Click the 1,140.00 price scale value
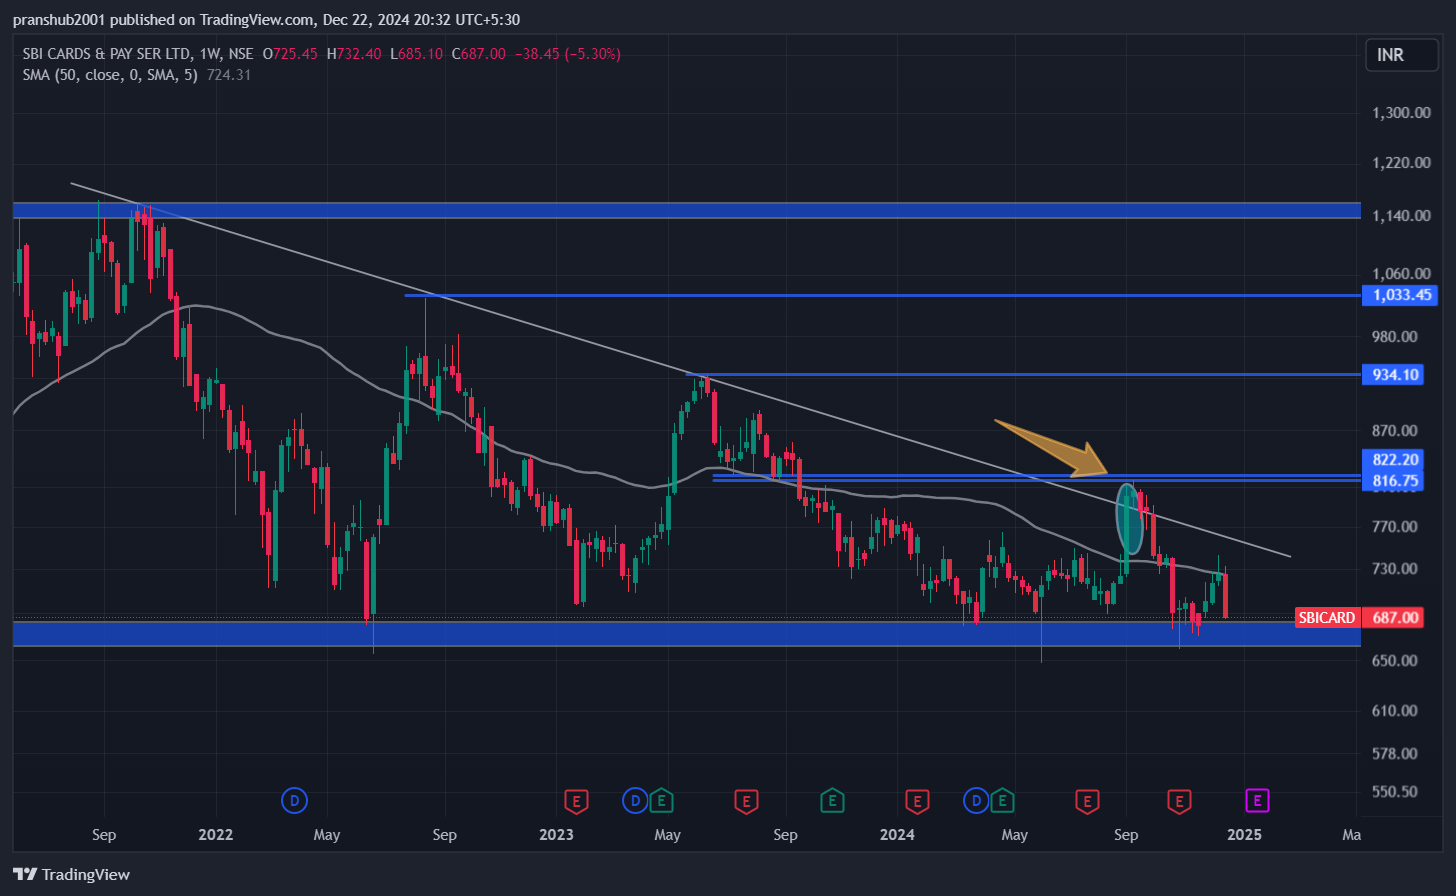The image size is (1456, 896). click(1401, 216)
